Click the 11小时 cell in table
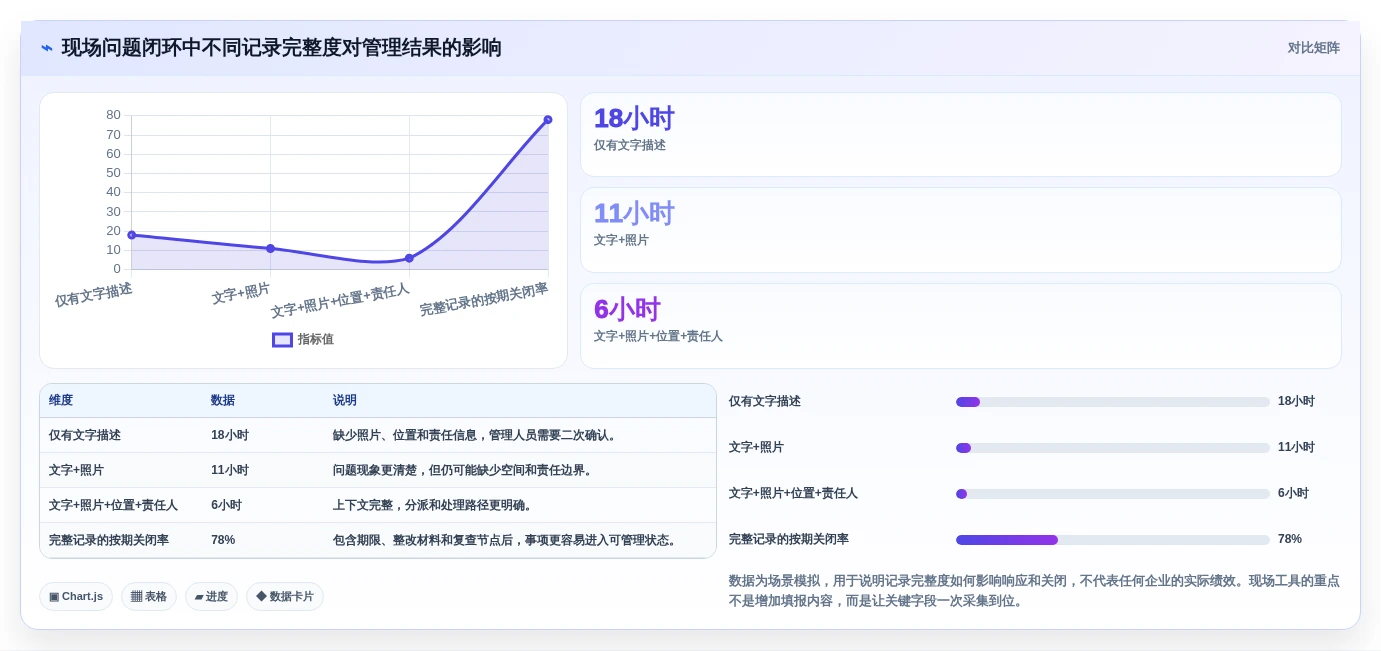 (230, 471)
